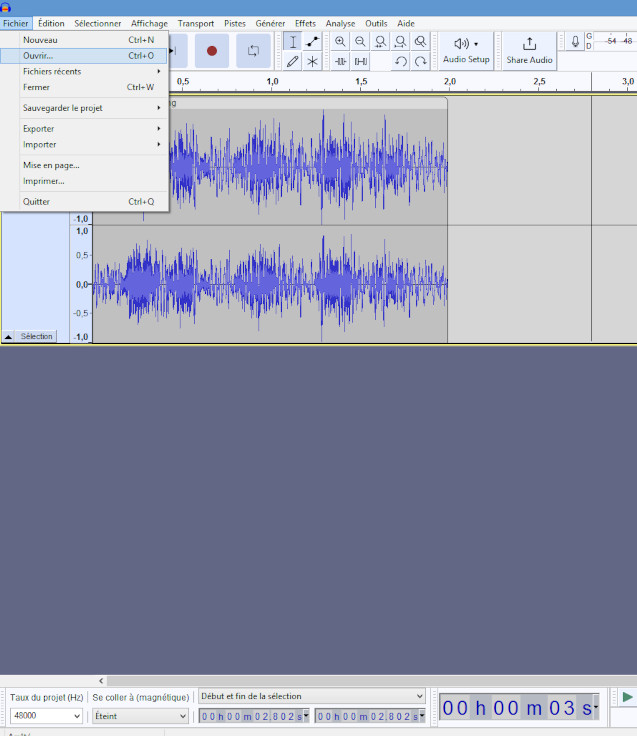
Task: Click the microphone record meter icon
Action: pyautogui.click(x=575, y=42)
